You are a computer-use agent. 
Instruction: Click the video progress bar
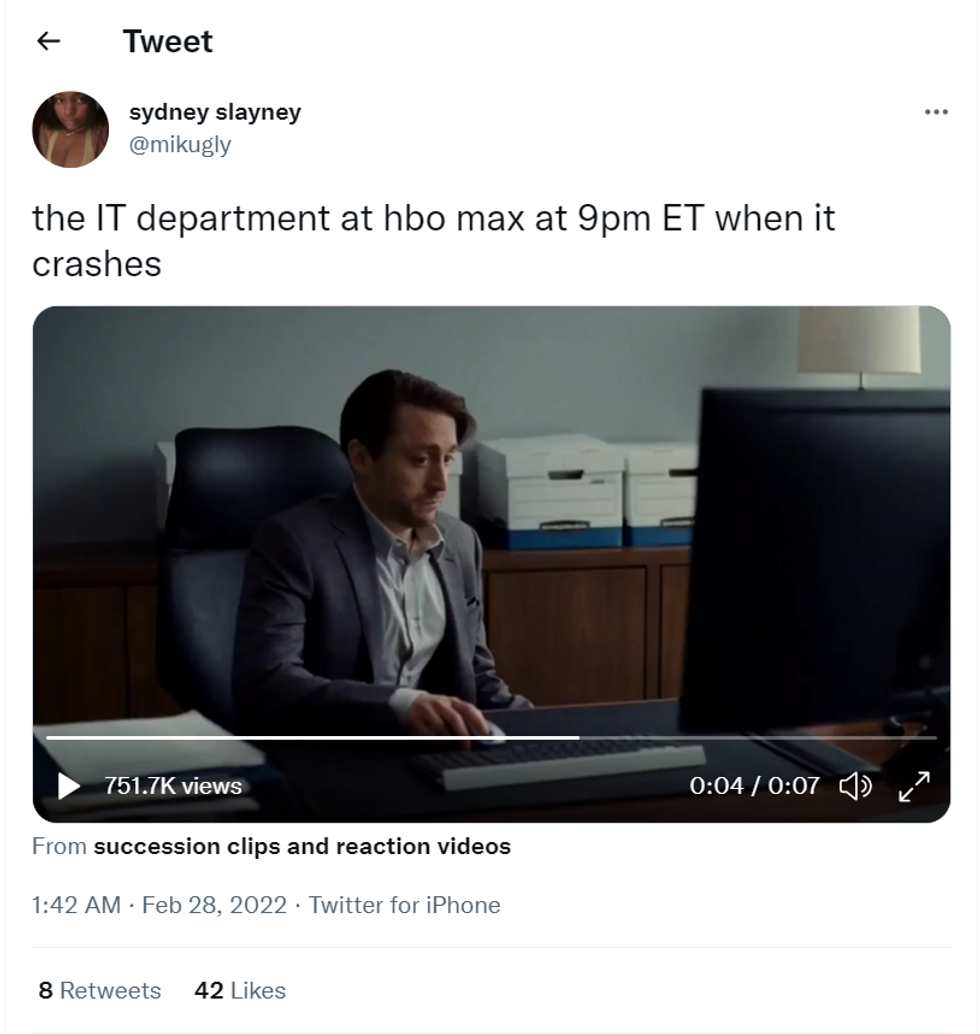coord(491,738)
